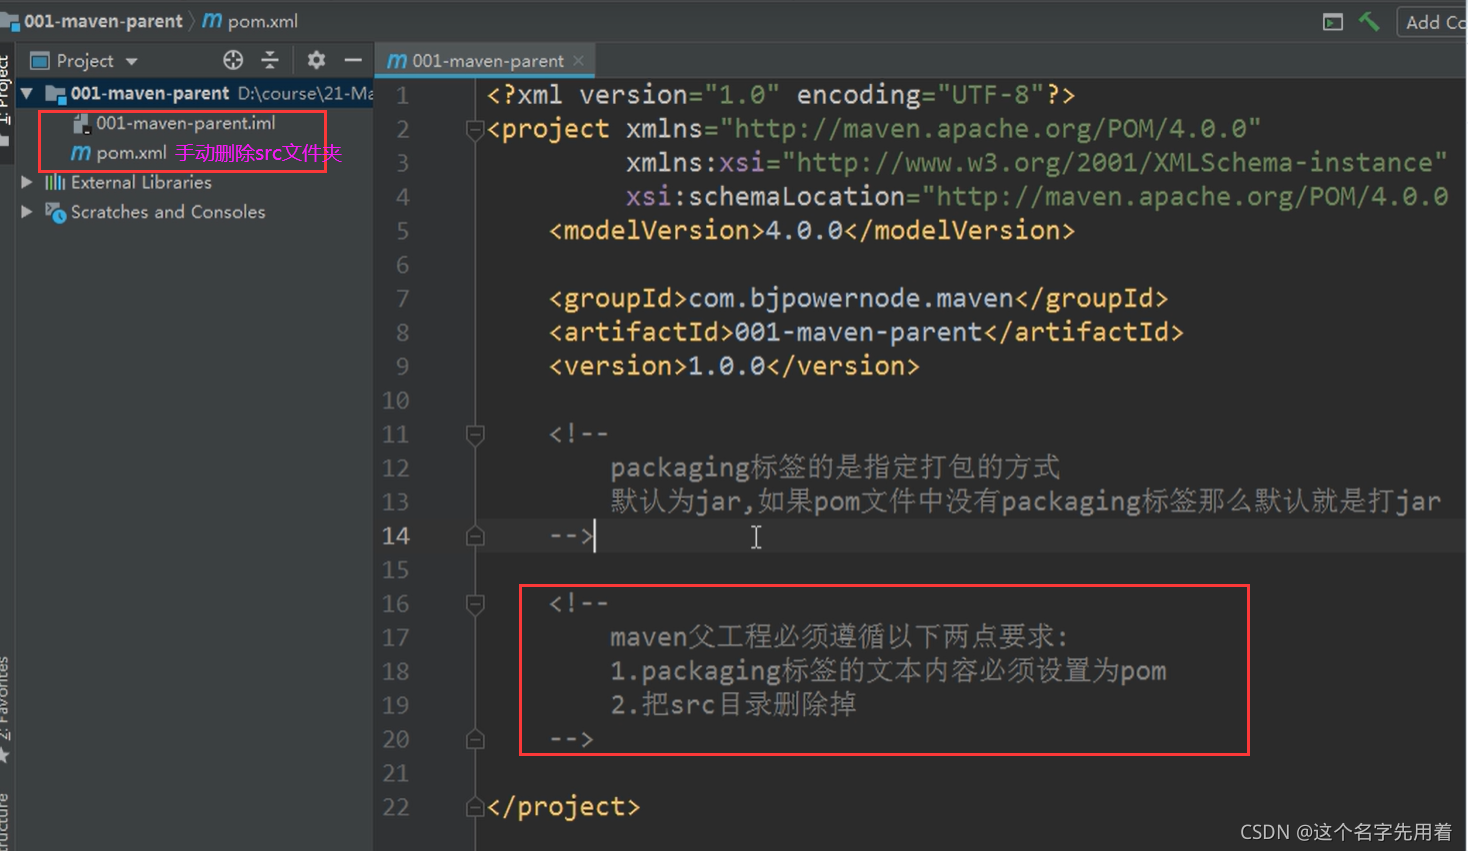Click the build hammer icon

(x=1369, y=21)
